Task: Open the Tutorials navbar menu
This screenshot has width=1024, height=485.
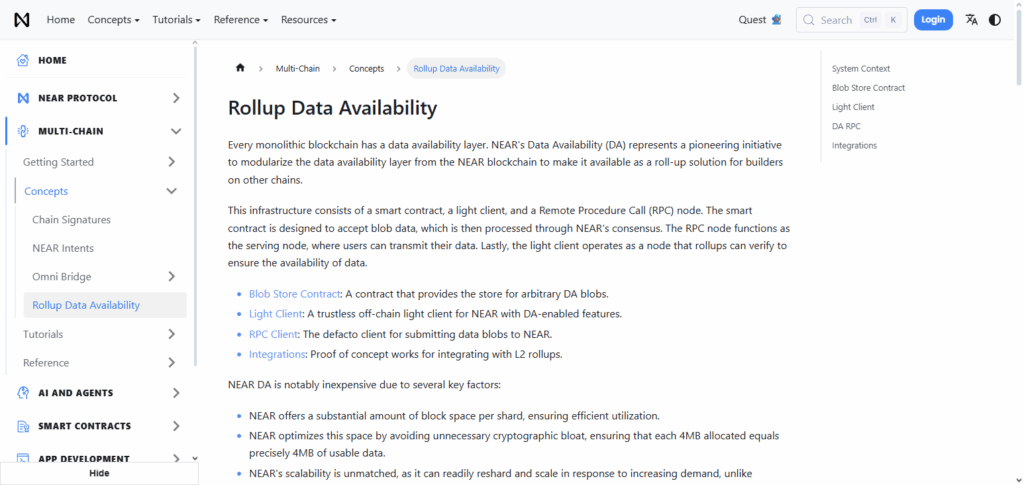Action: point(176,20)
